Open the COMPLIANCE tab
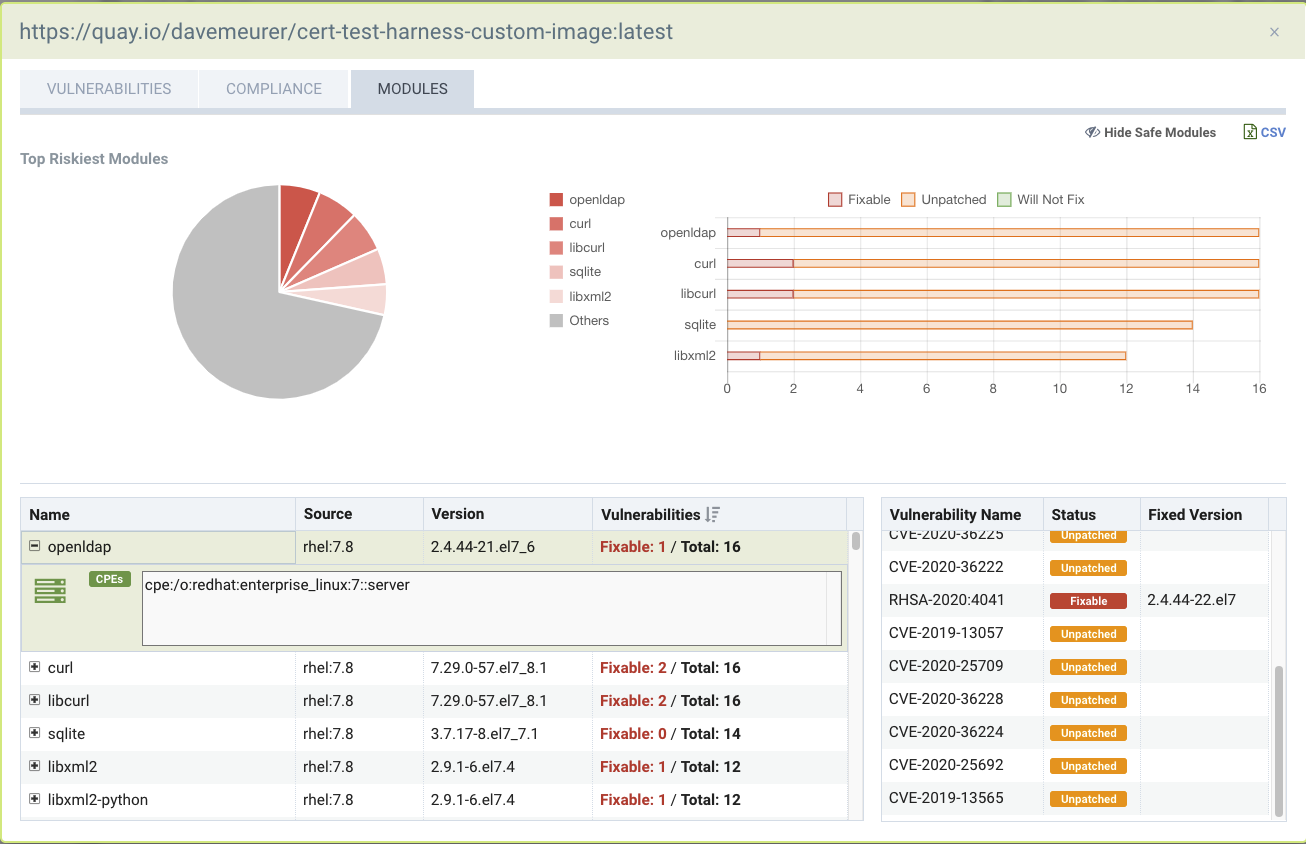1306x844 pixels. click(x=273, y=88)
